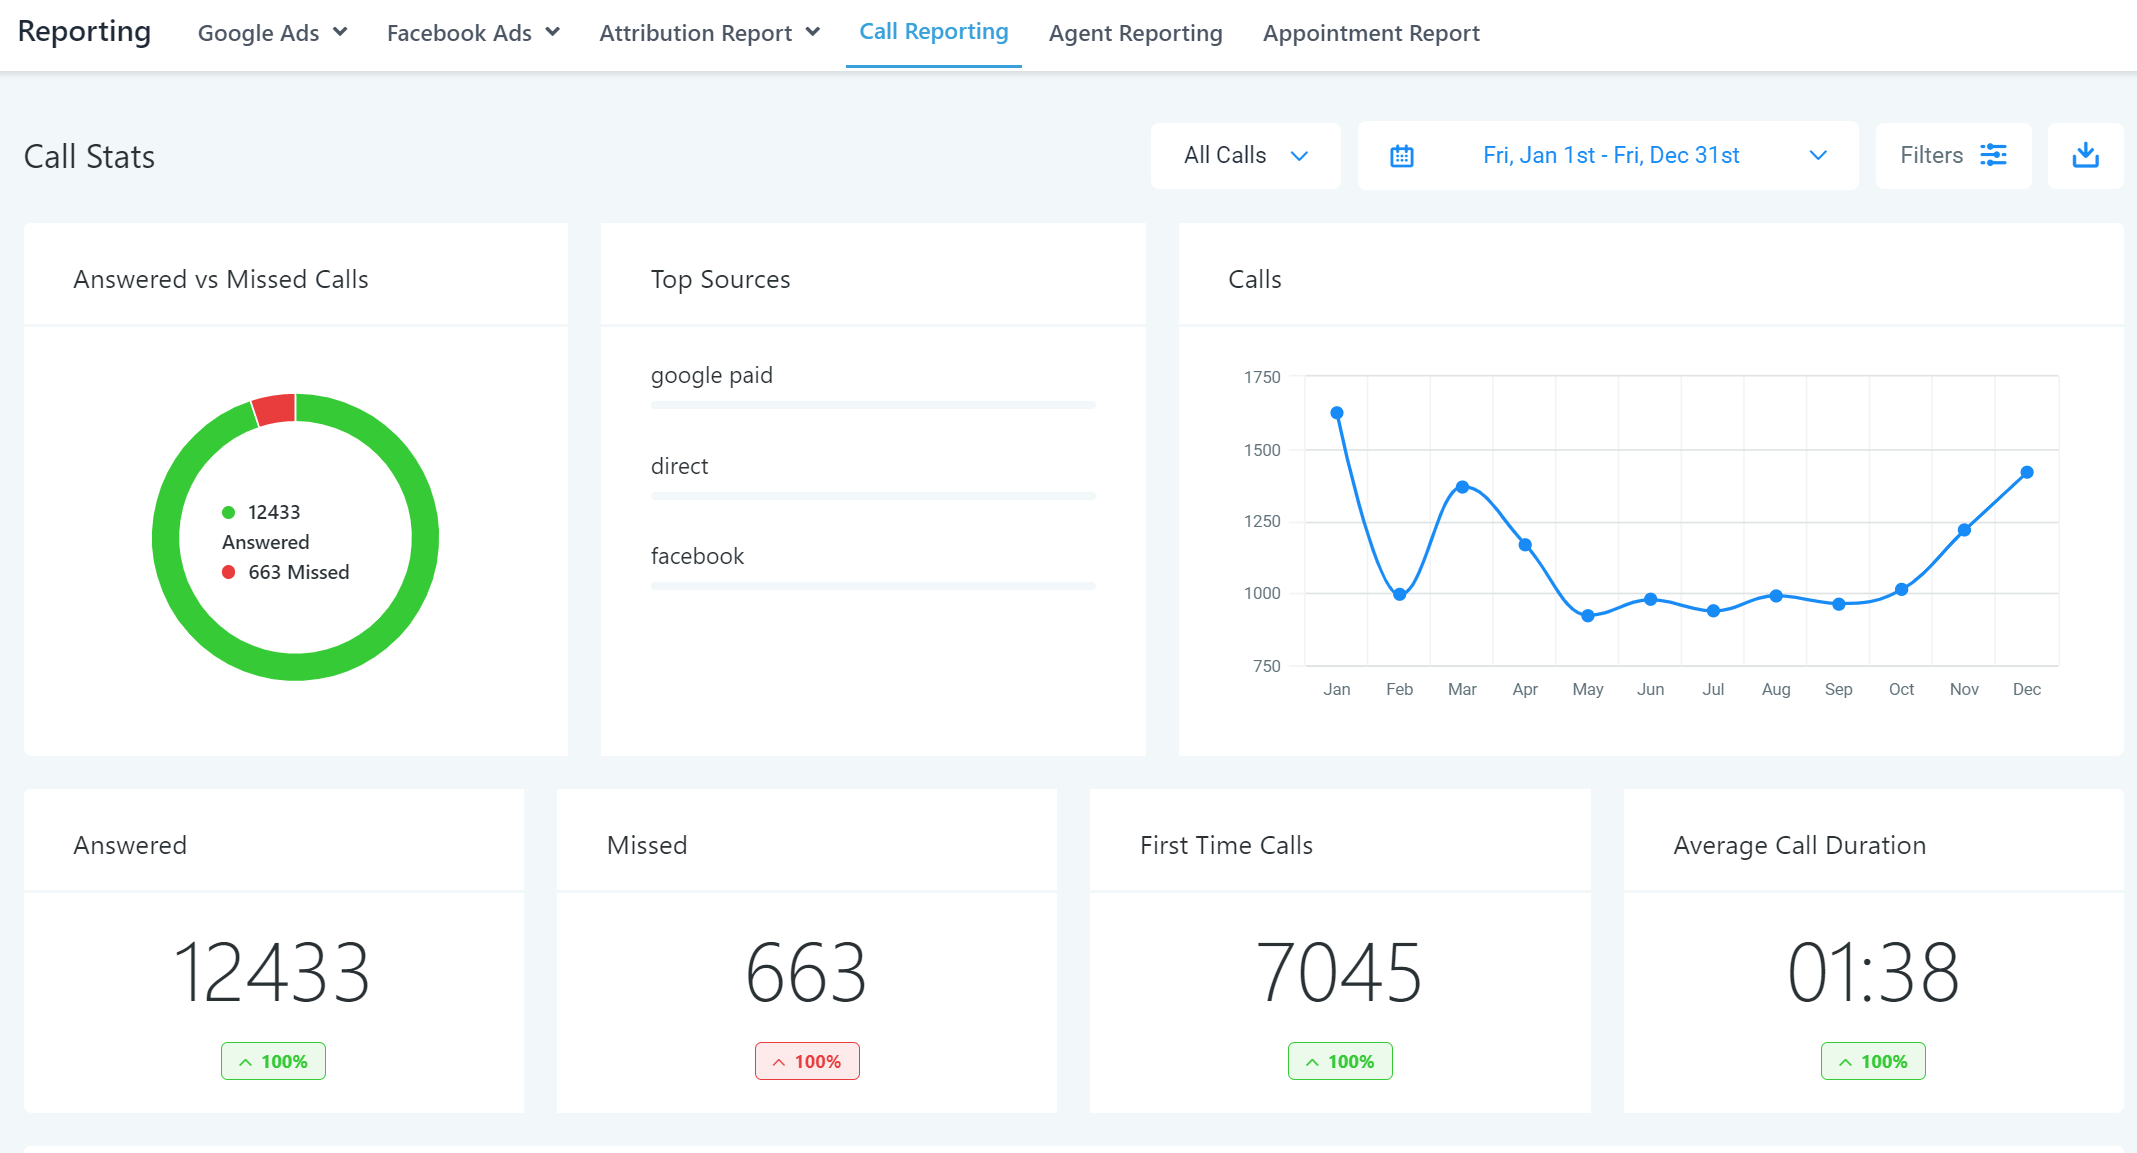Click the direct progress bar
This screenshot has height=1153, width=2137.
(872, 496)
